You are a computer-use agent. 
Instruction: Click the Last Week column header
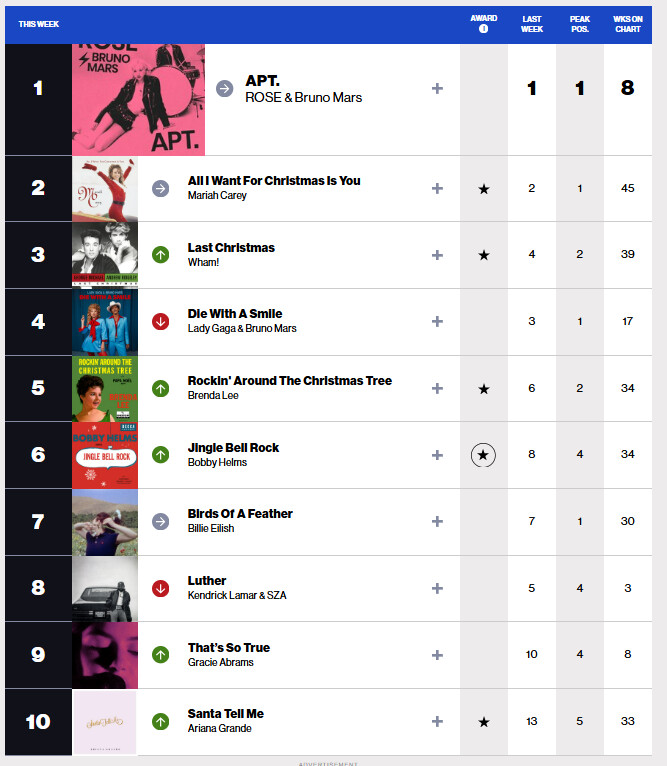[x=532, y=24]
